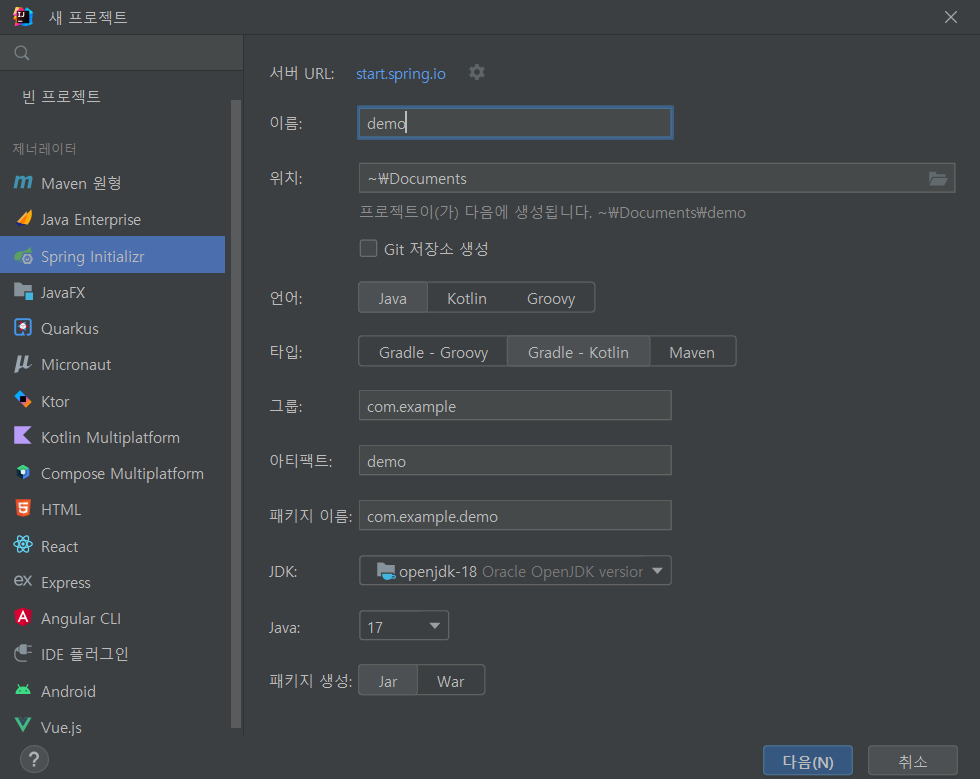
Task: Click the Micronaut mu icon
Action: coord(23,364)
